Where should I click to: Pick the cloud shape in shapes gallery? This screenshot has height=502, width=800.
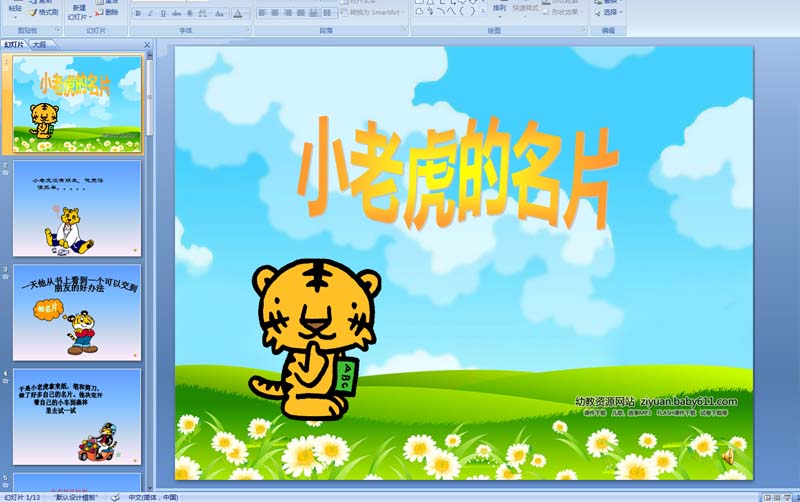(x=419, y=11)
